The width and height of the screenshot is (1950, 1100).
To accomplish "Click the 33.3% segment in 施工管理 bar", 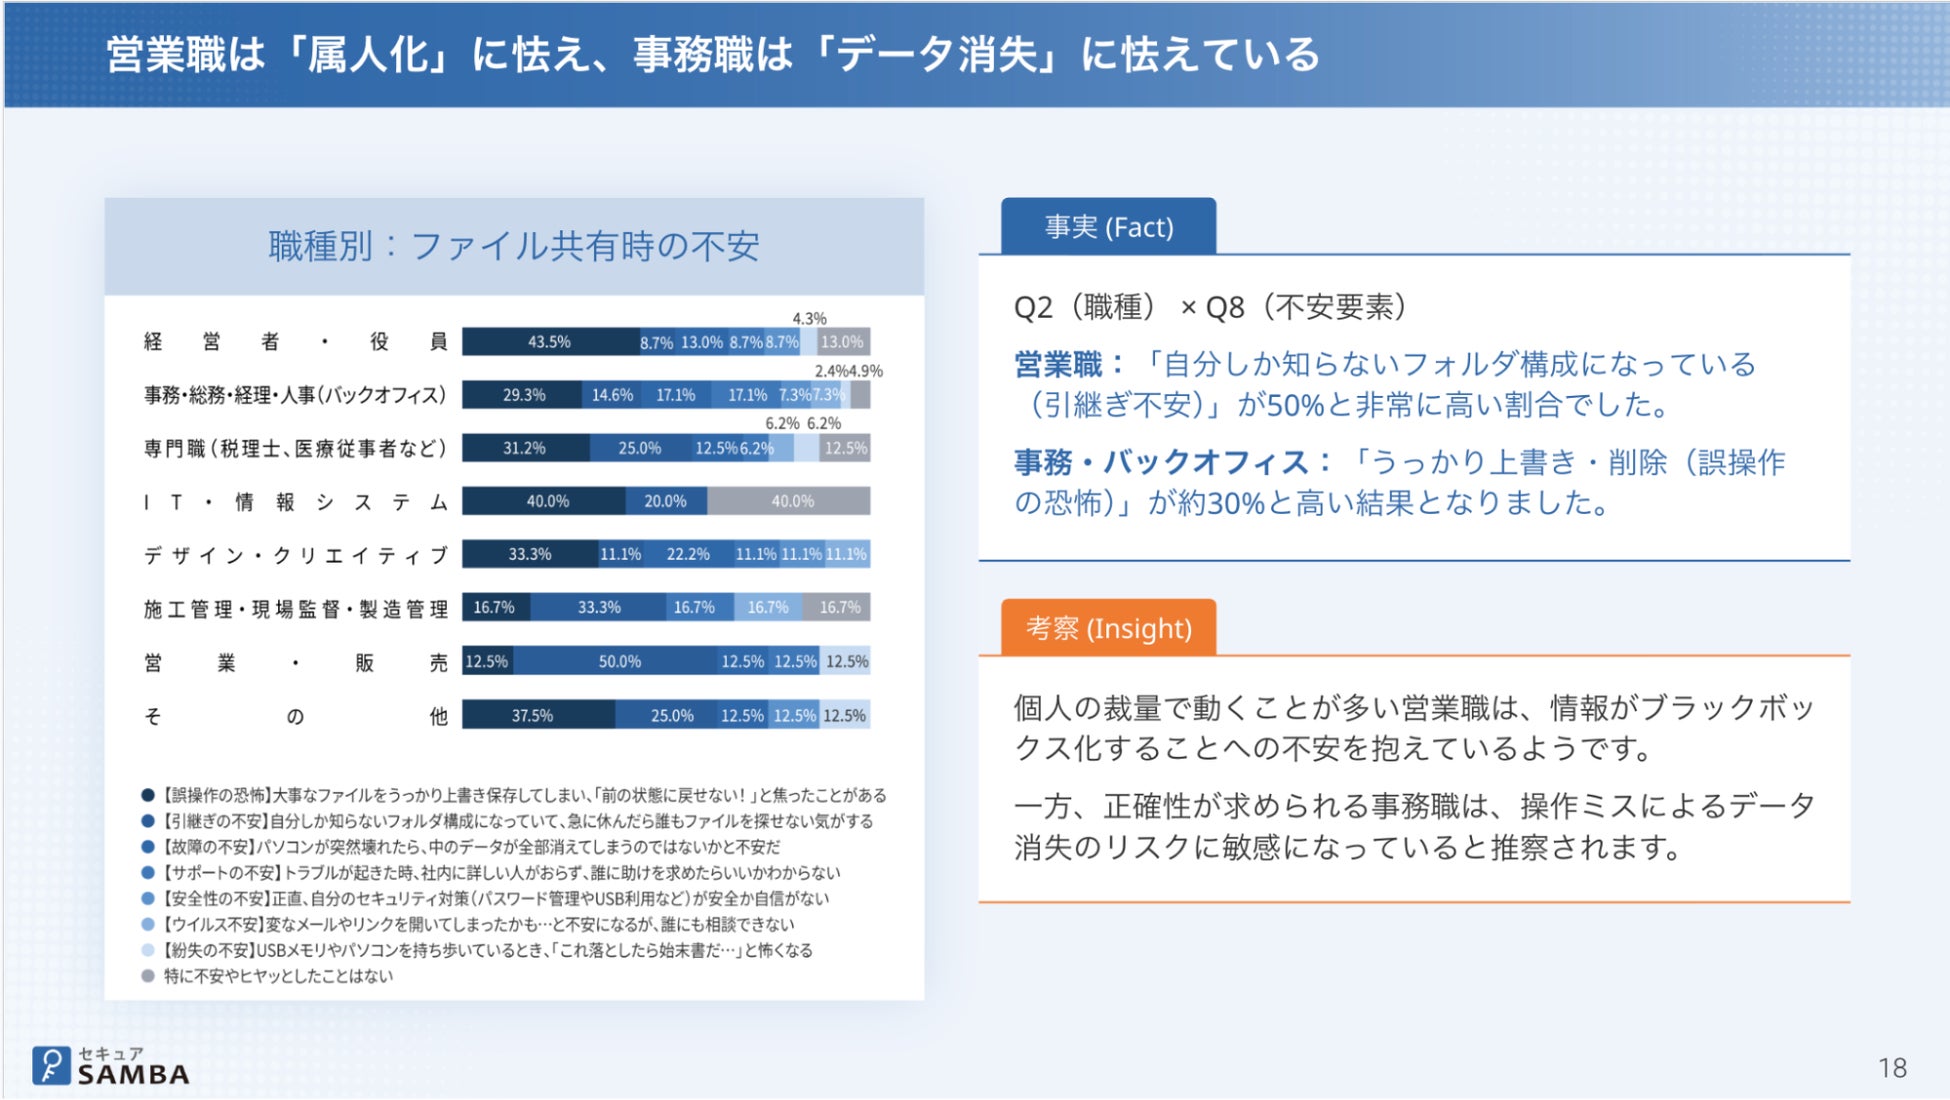I will (598, 607).
